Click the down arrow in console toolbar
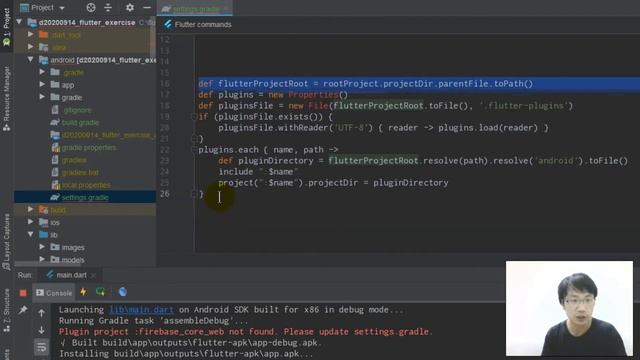Image resolution: width=640 pixels, height=360 pixels. [42, 330]
